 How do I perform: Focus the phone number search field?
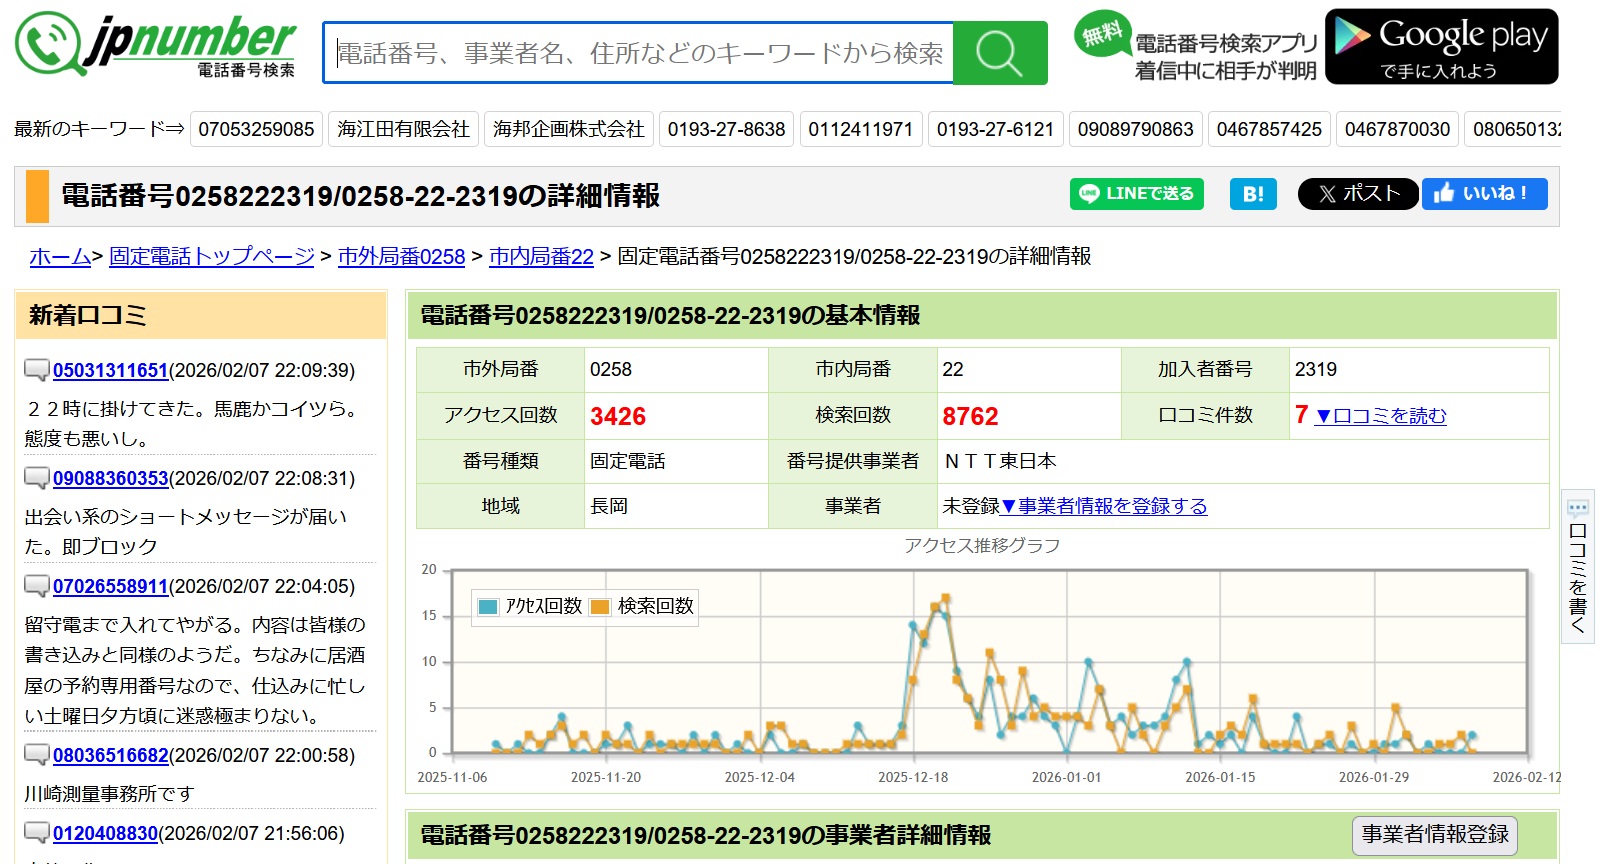point(638,53)
